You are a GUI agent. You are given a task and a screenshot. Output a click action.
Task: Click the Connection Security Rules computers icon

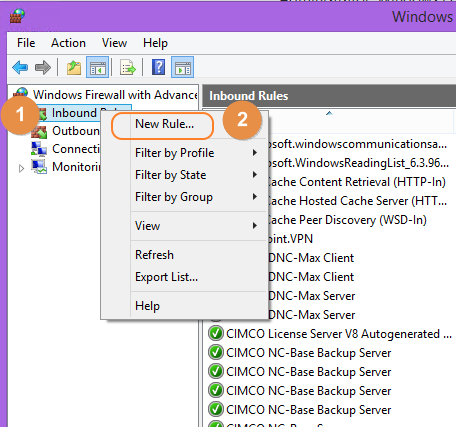pos(39,149)
